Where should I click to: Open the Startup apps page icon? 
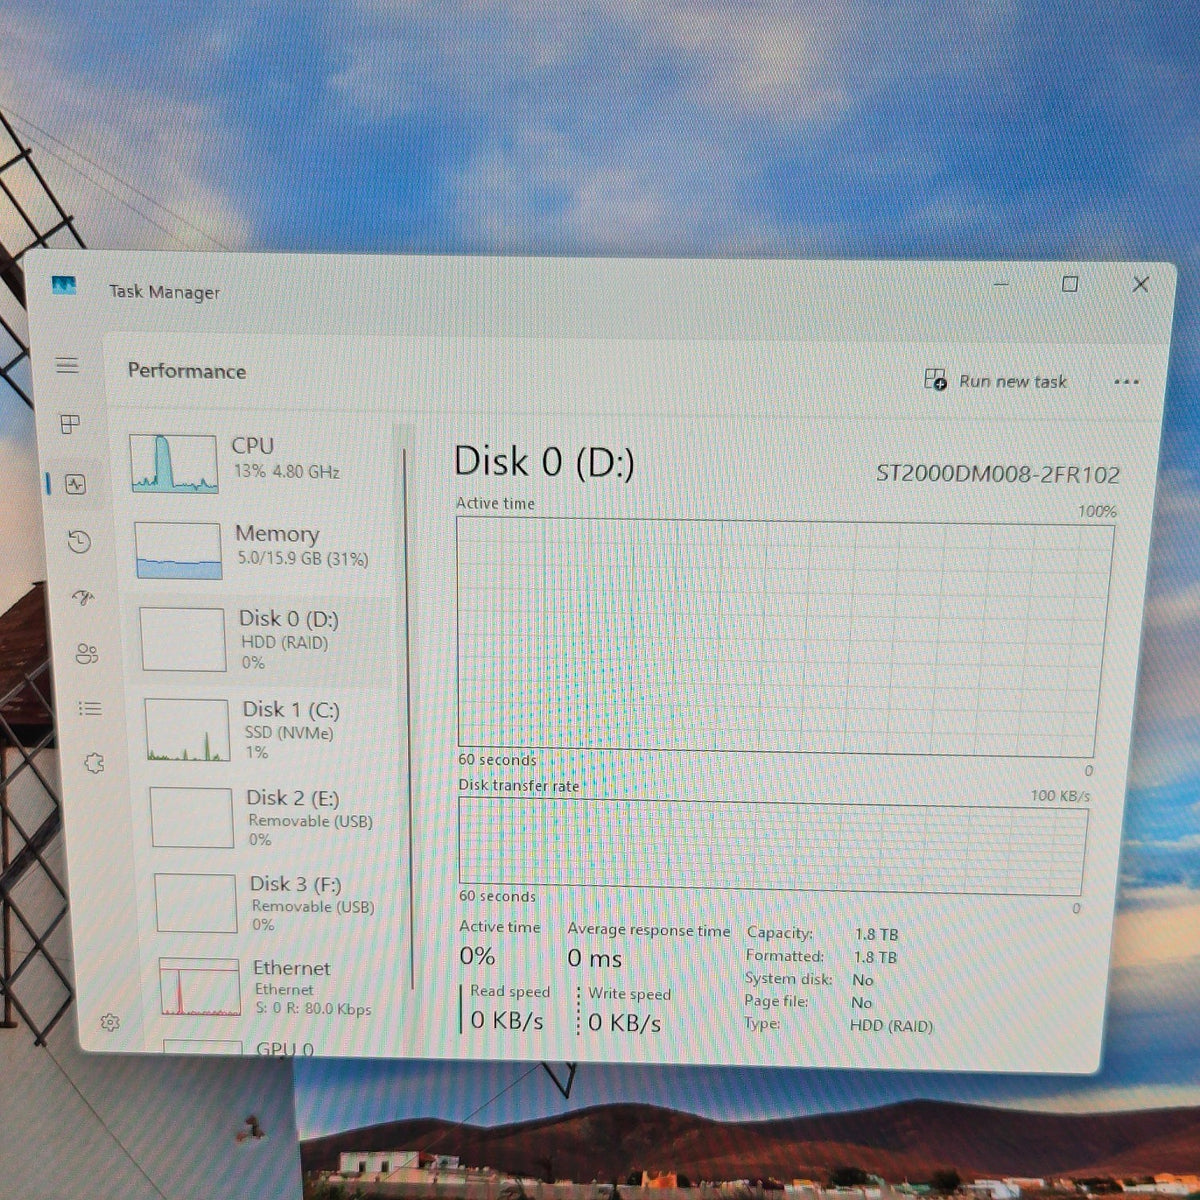(x=83, y=598)
